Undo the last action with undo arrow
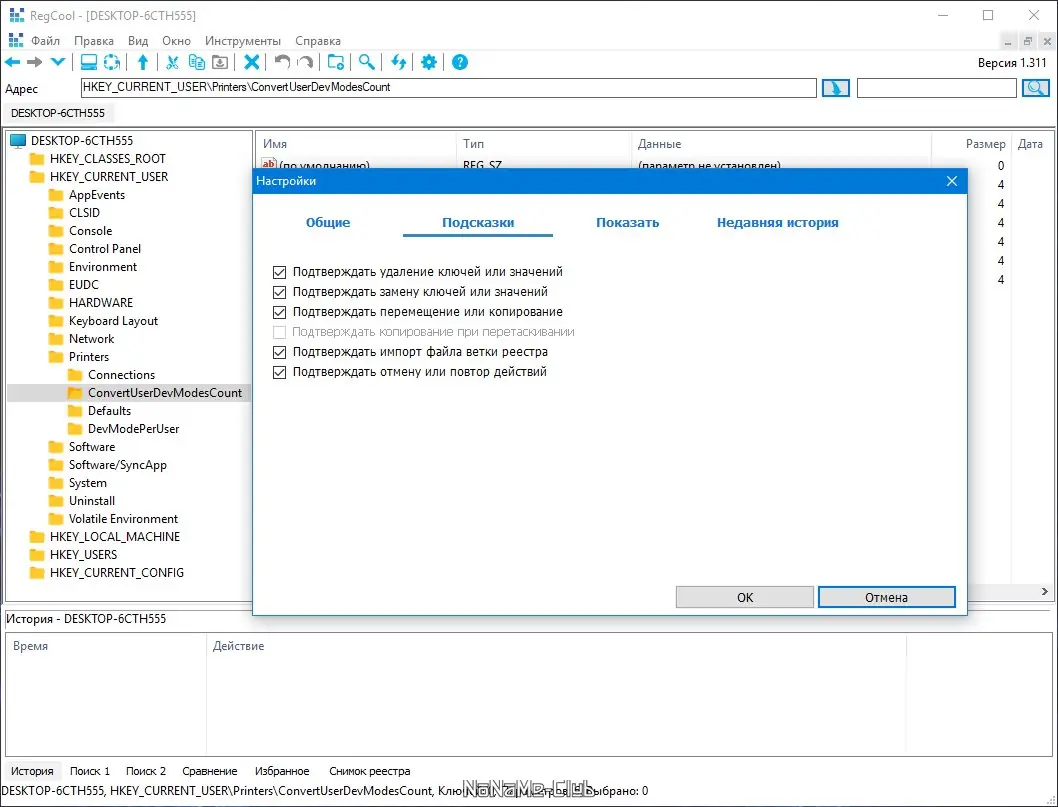The width and height of the screenshot is (1058, 807). (282, 62)
